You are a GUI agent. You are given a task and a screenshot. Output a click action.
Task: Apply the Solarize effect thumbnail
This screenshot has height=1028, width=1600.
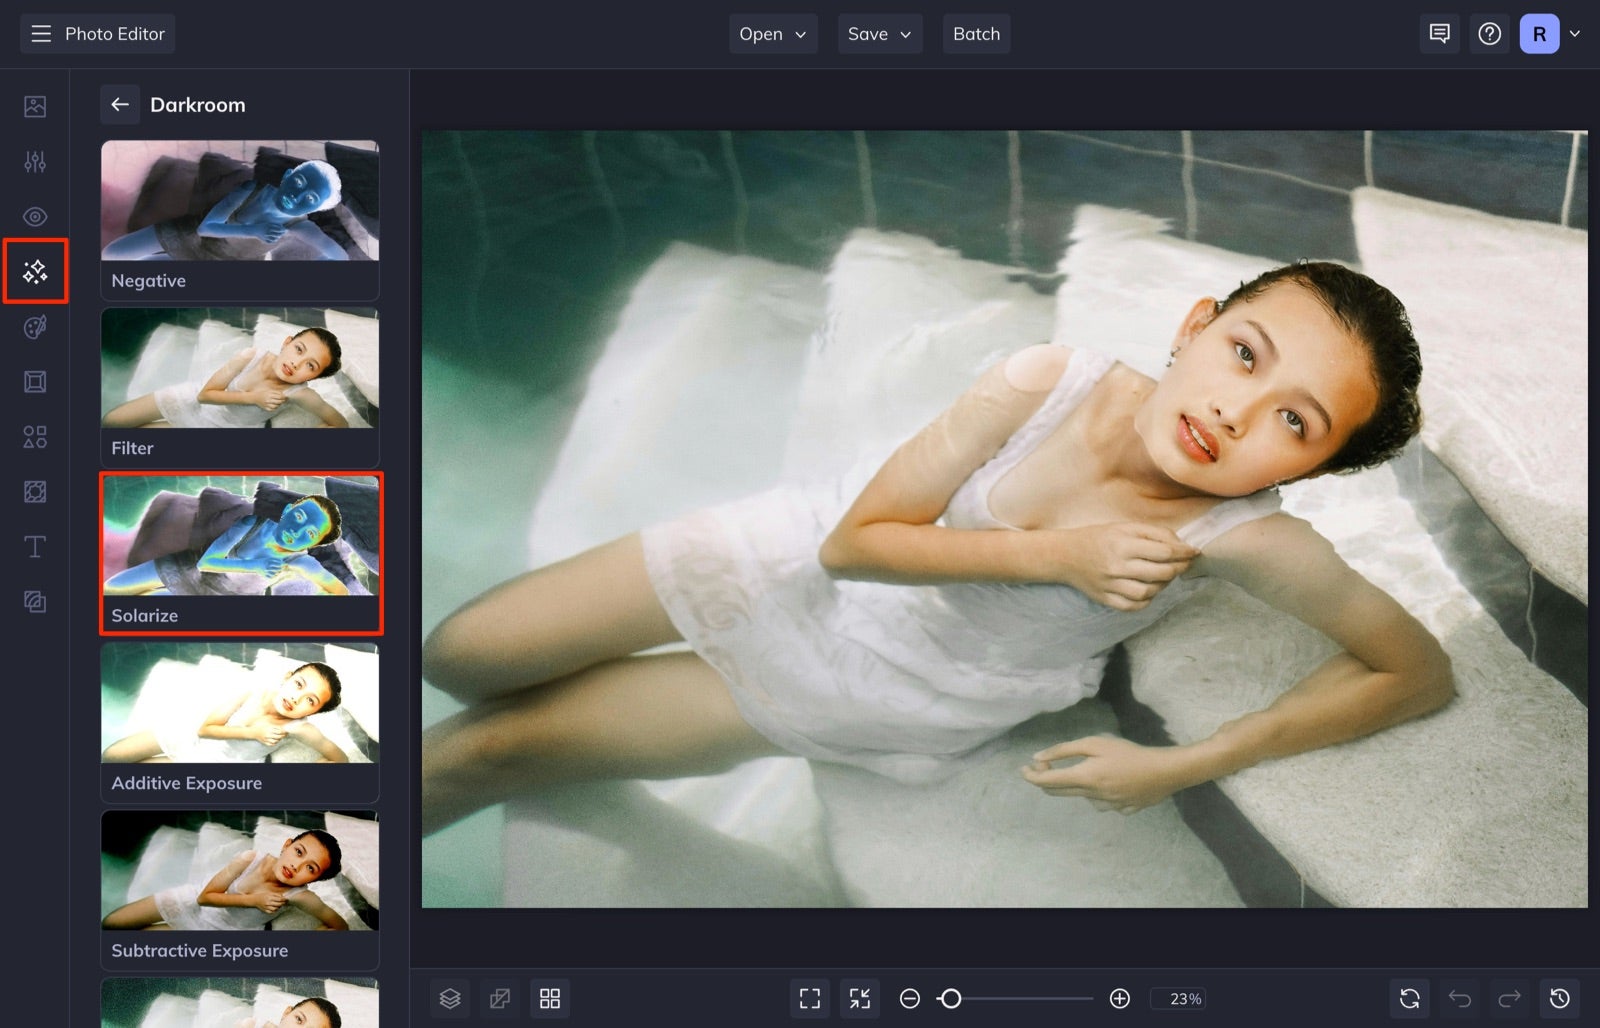(240, 552)
